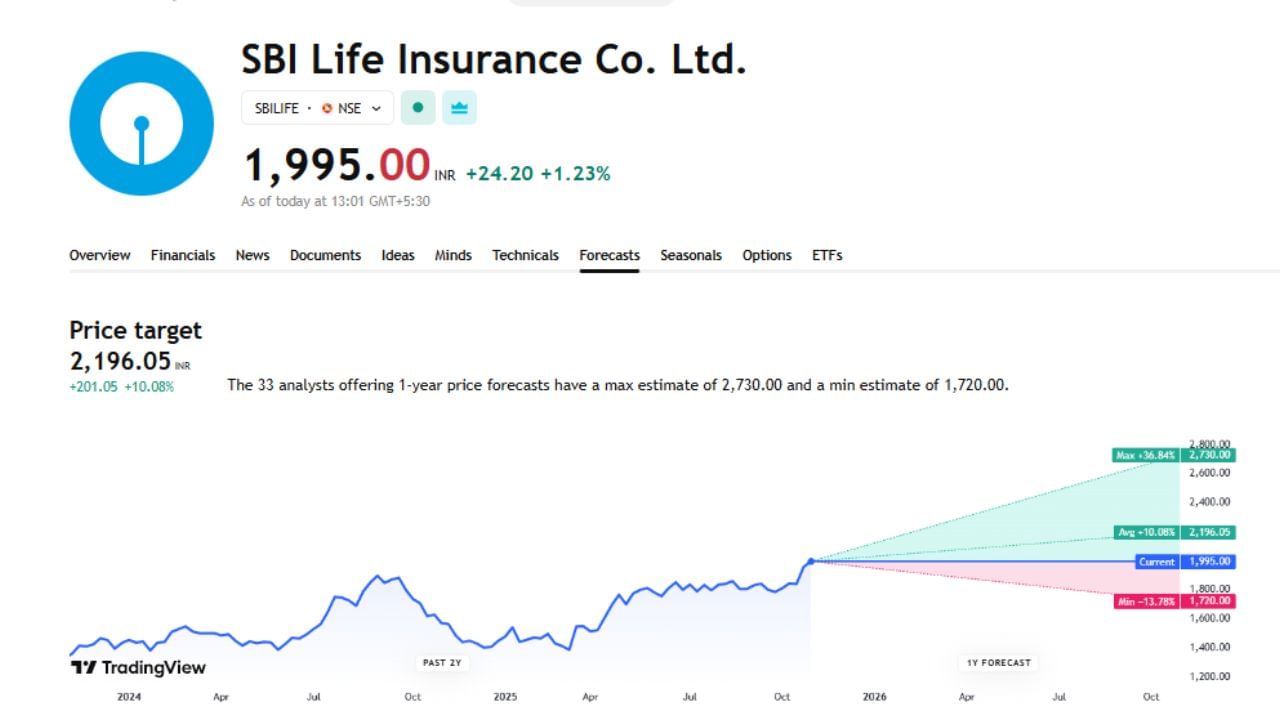The image size is (1280, 720).
Task: Click the Avg +10.08% forecast marker
Action: tap(1145, 532)
